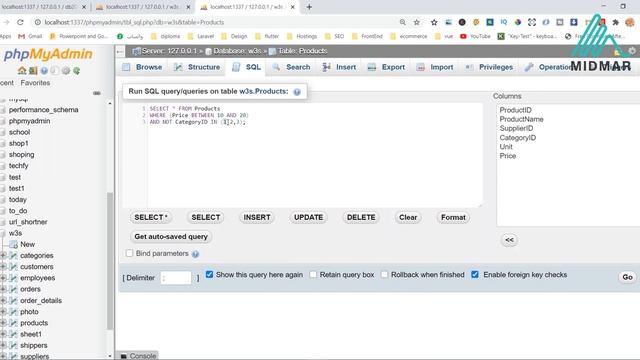Reload the browser page
Screen dimensions: 640x360
click(20, 22)
